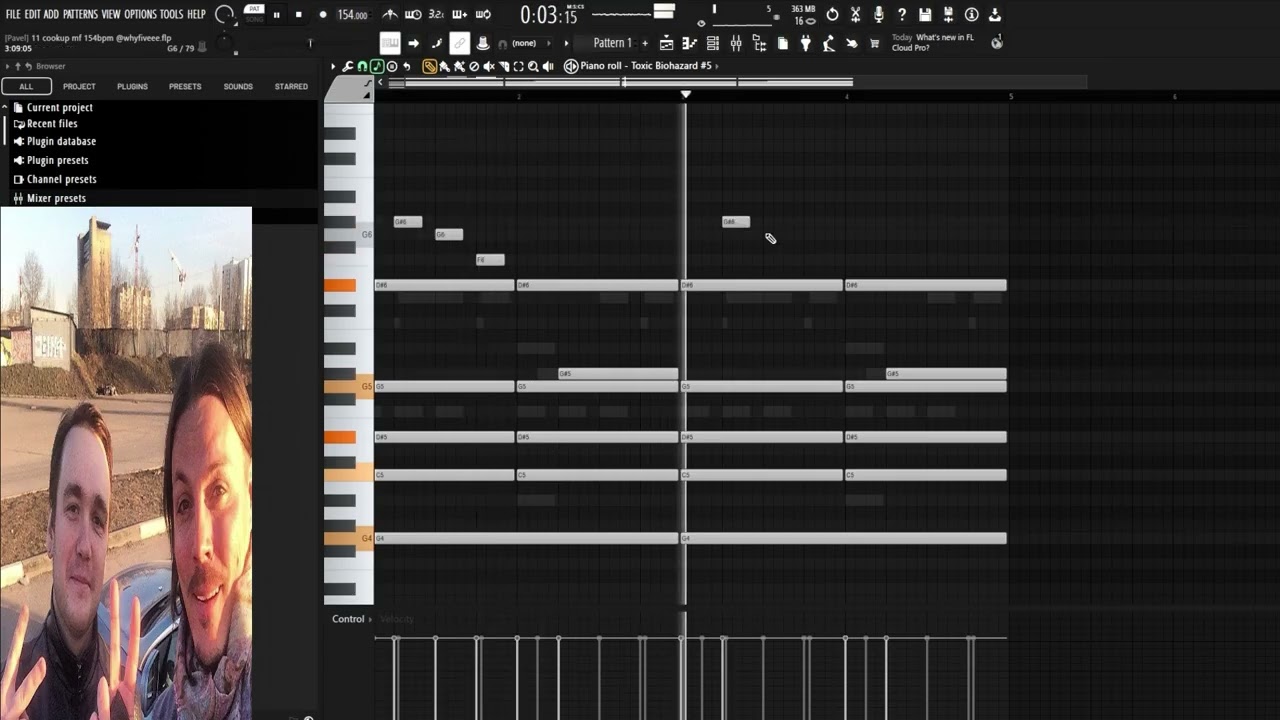The width and height of the screenshot is (1280, 720).
Task: Open the help question mark icon
Action: pyautogui.click(x=902, y=14)
